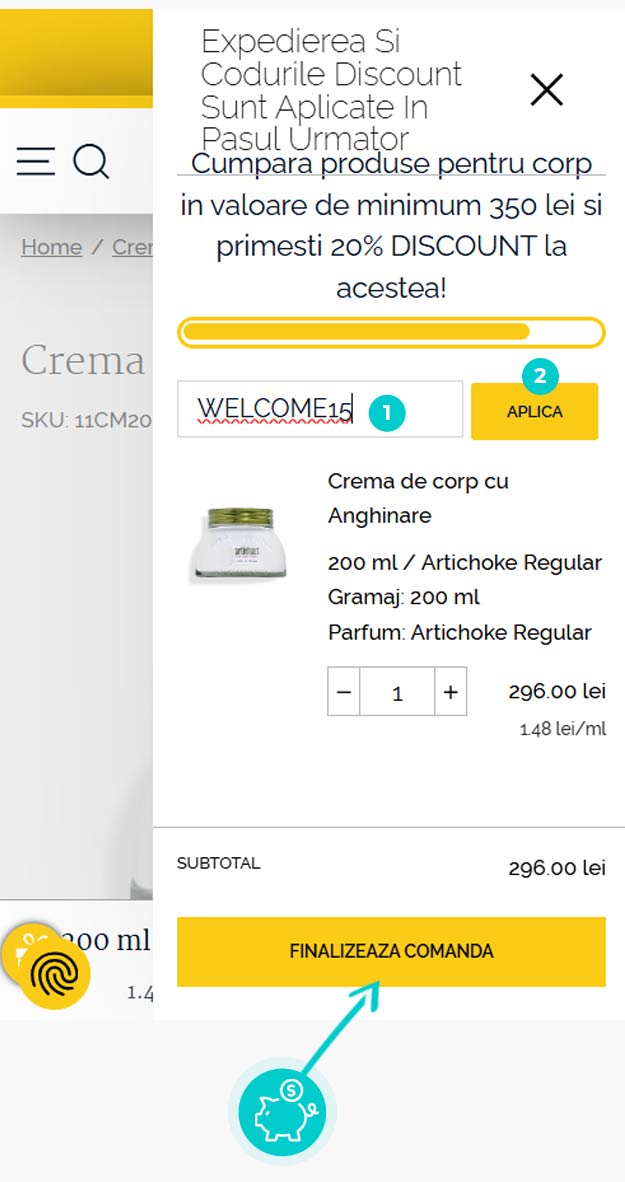Open the Crem... breadcrumb link
This screenshot has width=625, height=1182.
coord(132,247)
